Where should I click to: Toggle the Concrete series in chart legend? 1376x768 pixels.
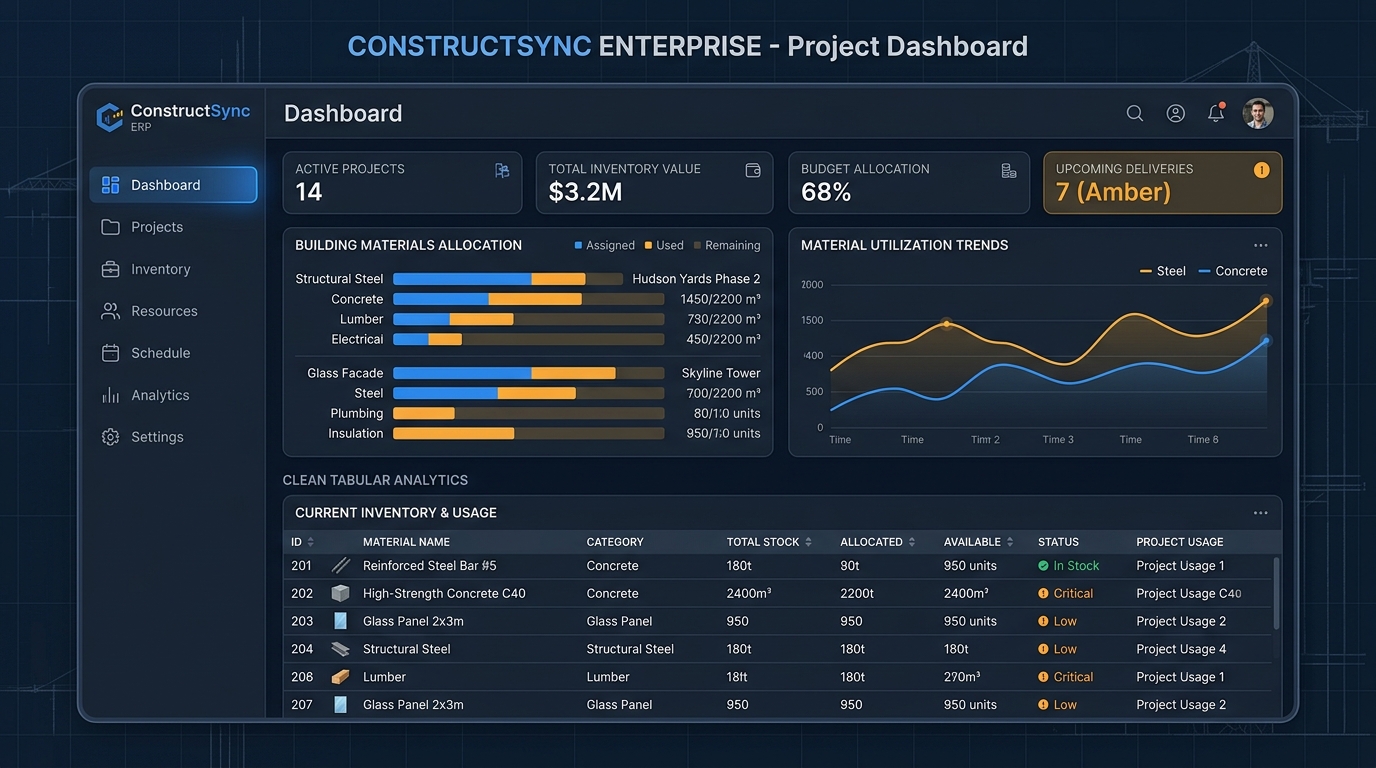1232,271
